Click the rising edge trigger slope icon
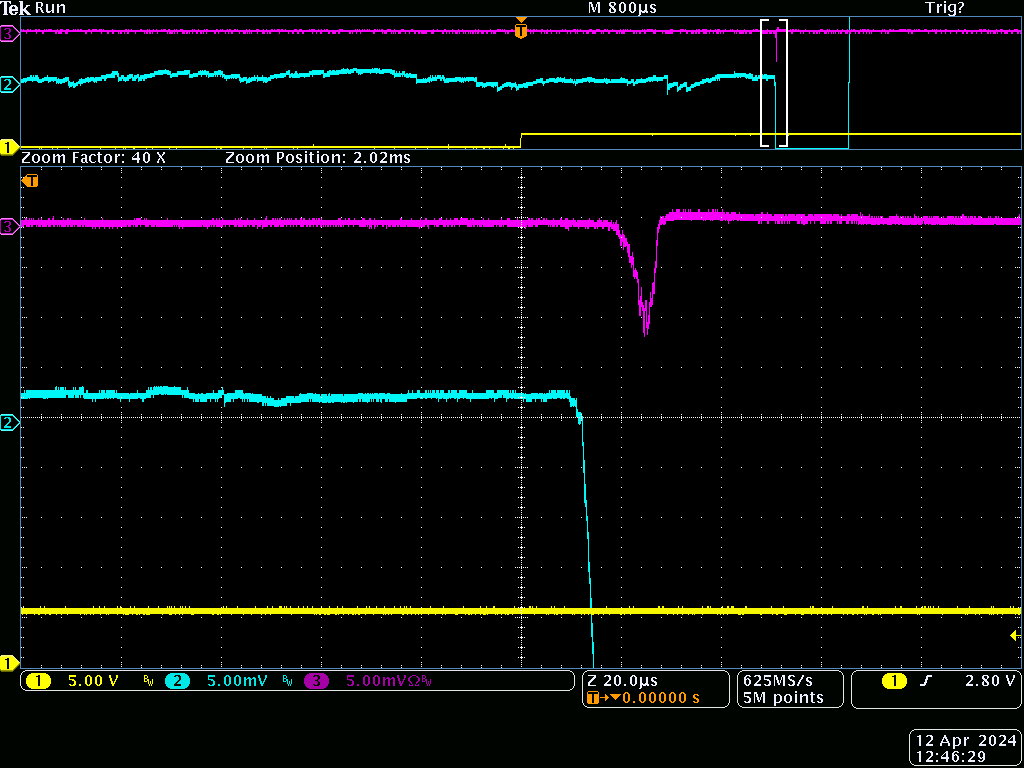 pos(926,681)
